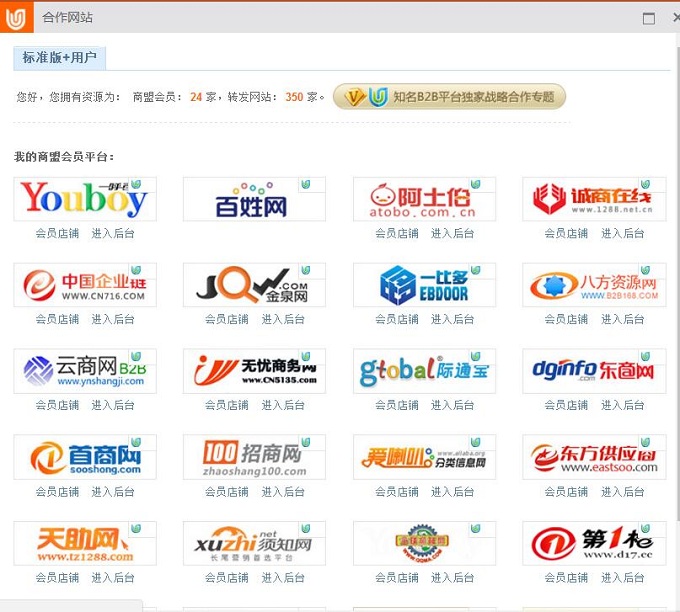
Task: Click the Youboy platform logo
Action: pyautogui.click(x=85, y=199)
